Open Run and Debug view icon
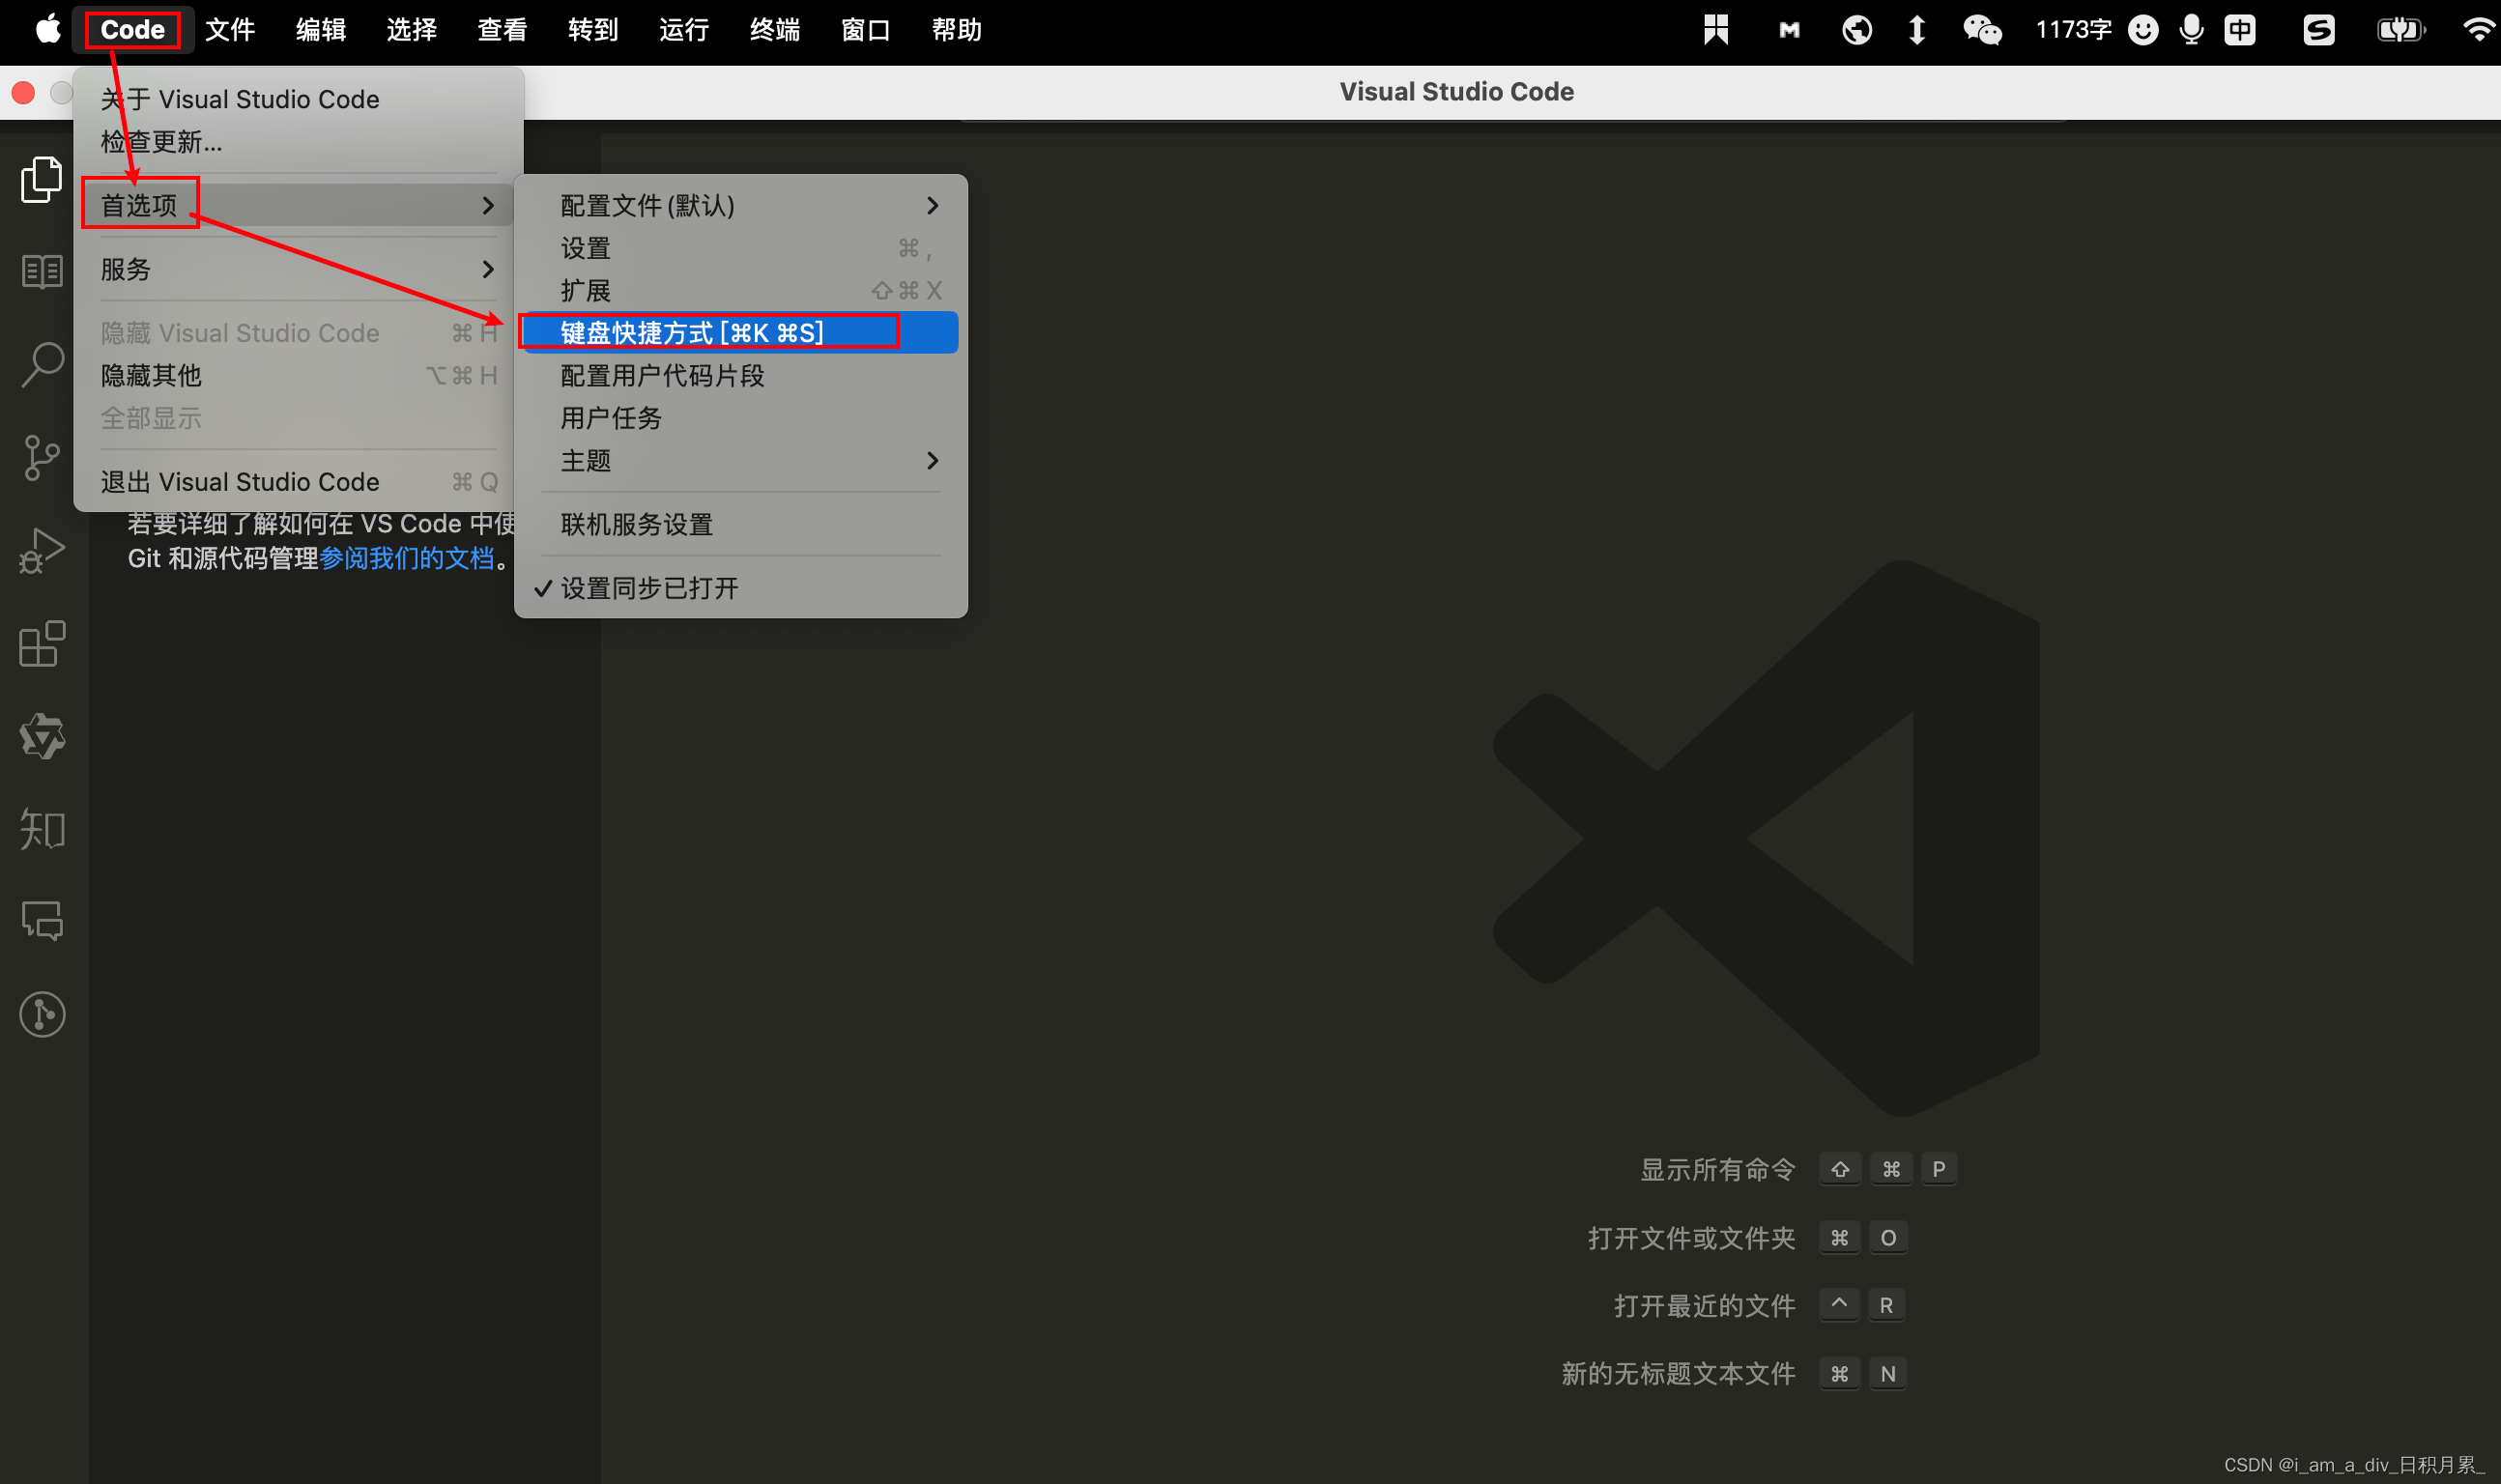 tap(42, 551)
